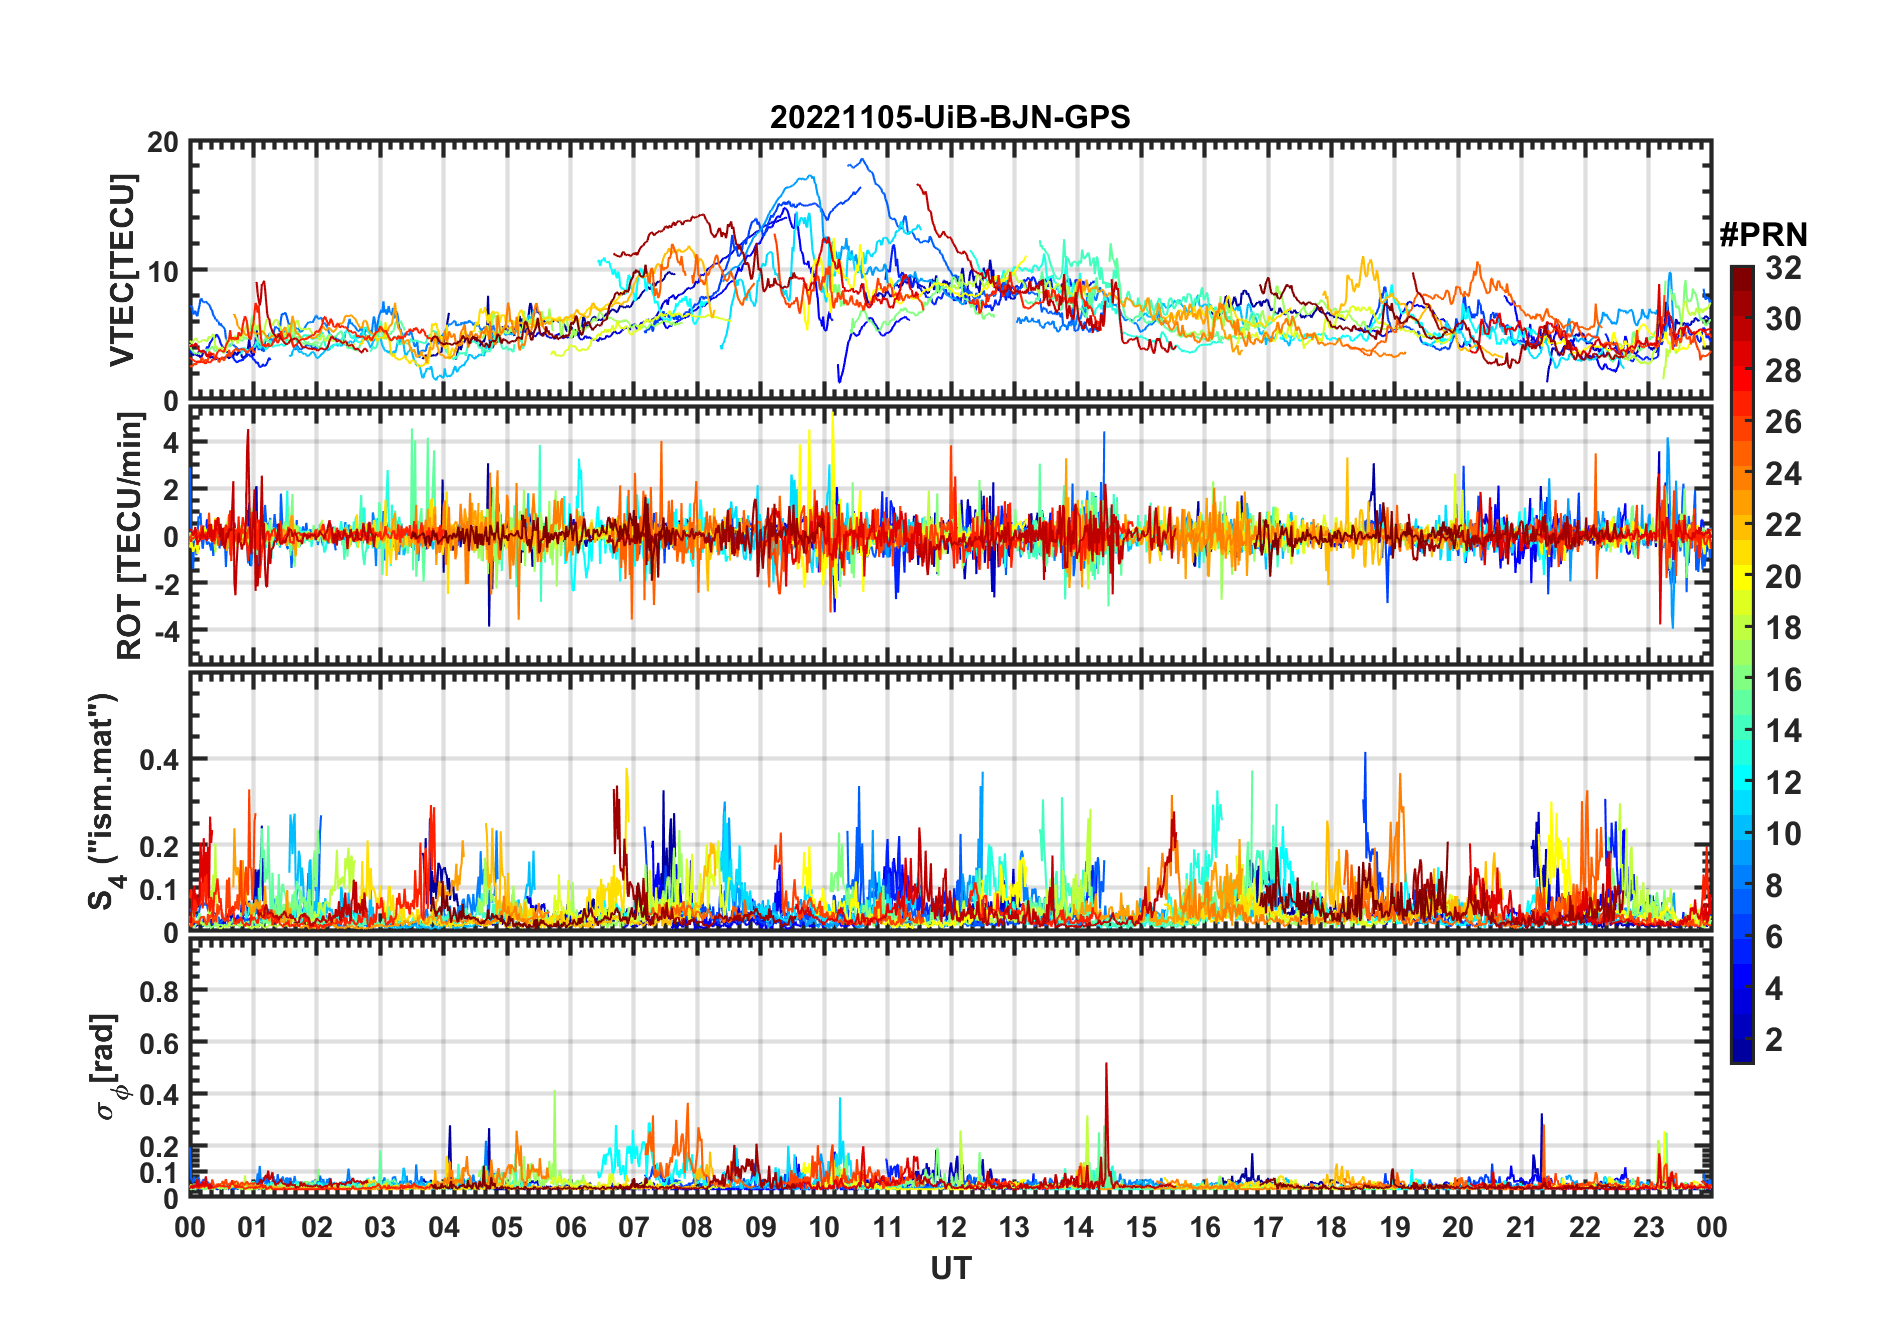Viewport: 1902px width, 1330px height.
Task: Click the S4 ("ism.mat") y-axis label
Action: pos(104,801)
